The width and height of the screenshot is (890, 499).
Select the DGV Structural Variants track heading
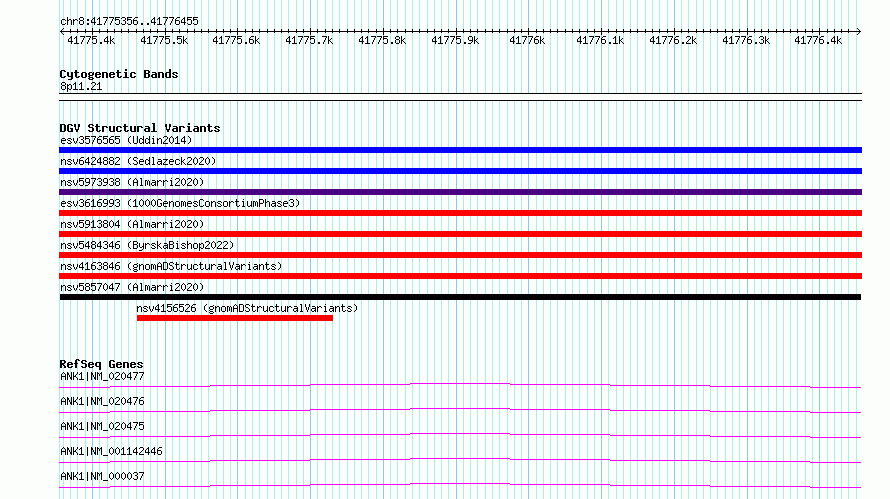(x=140, y=128)
